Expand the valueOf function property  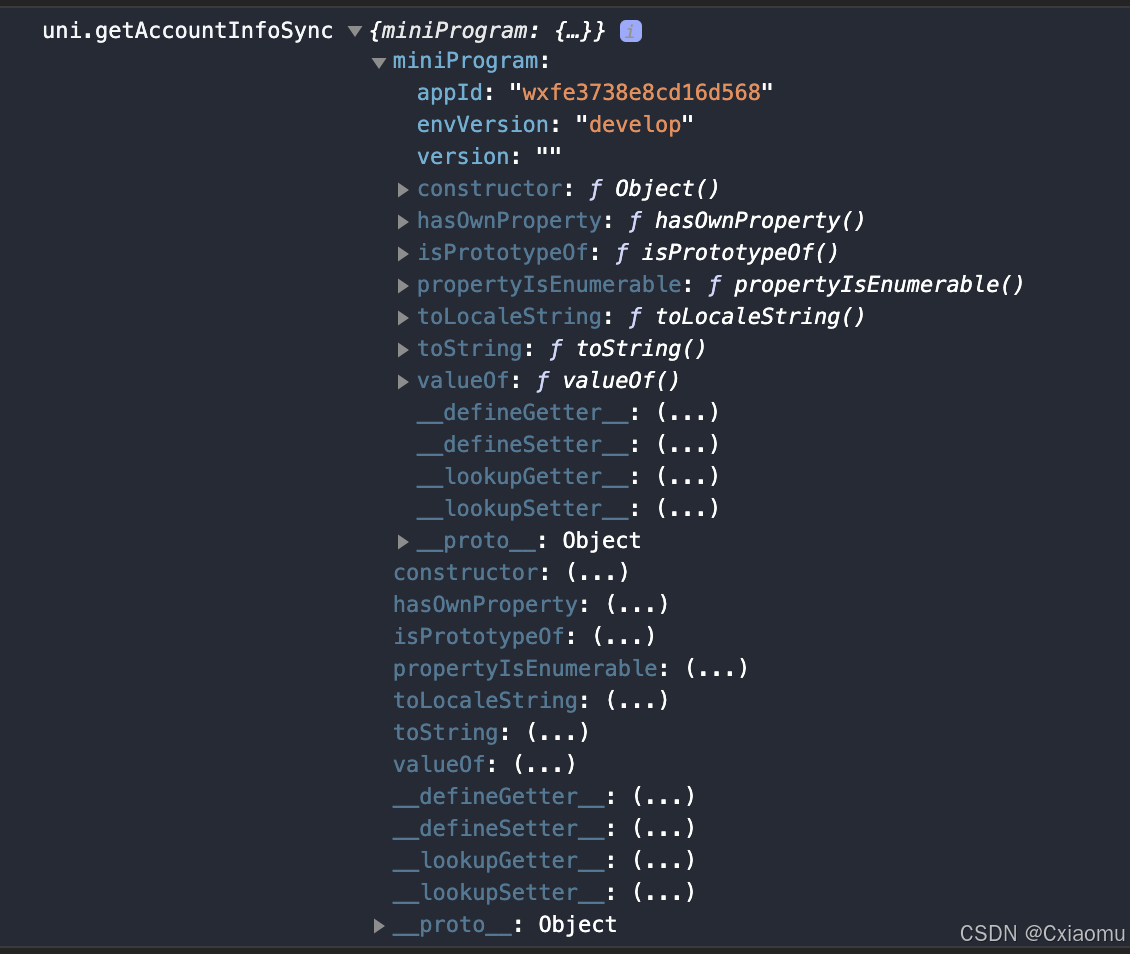[x=403, y=381]
